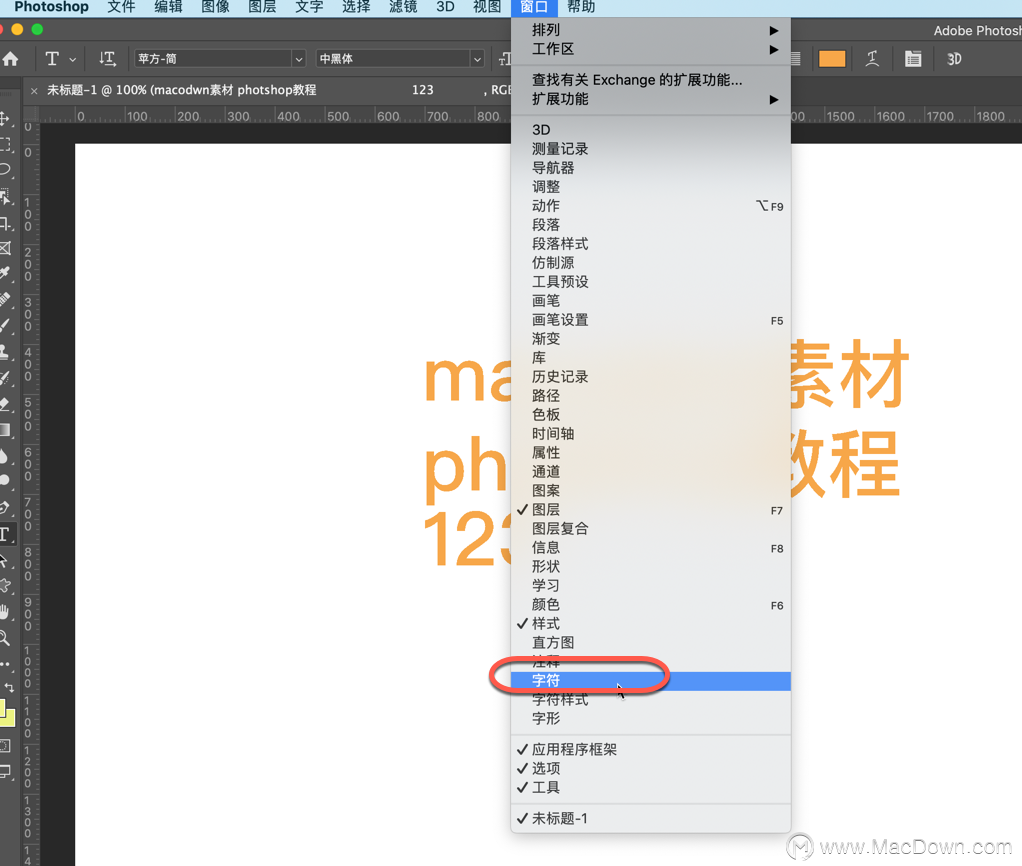
Task: Choose 段落 from the Window menu
Action: [x=650, y=225]
